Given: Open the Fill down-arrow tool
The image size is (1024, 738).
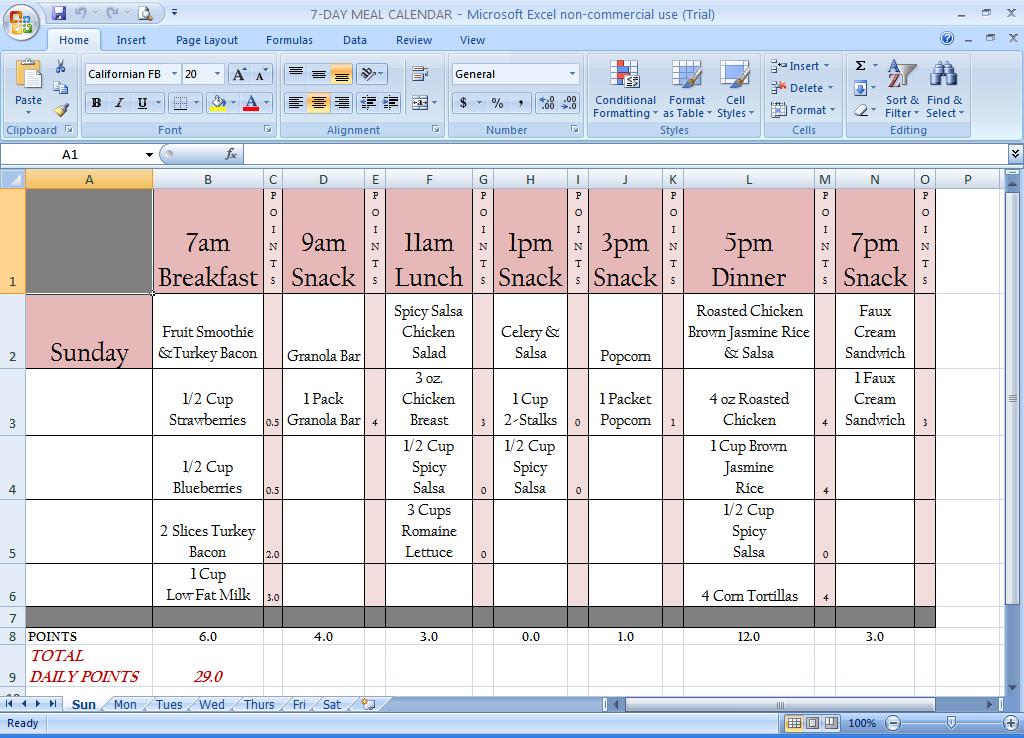Looking at the screenshot, I should click(861, 88).
